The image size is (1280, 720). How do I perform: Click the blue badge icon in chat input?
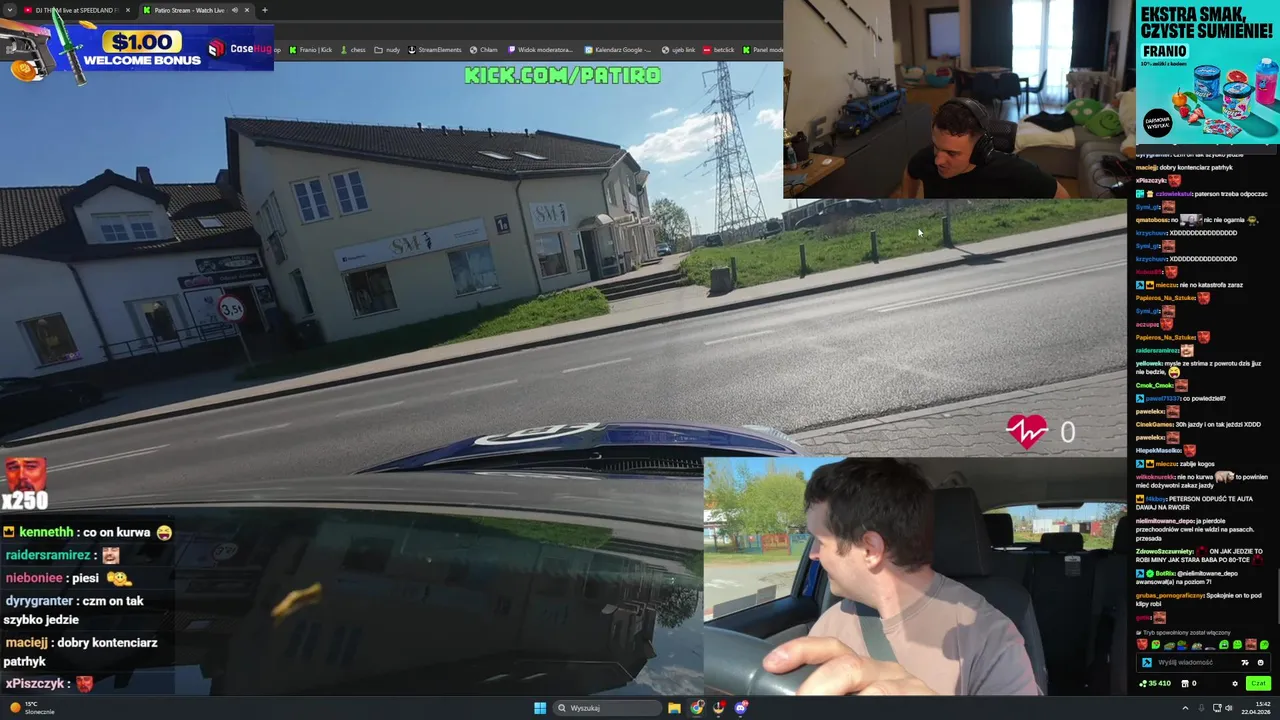(x=1146, y=662)
